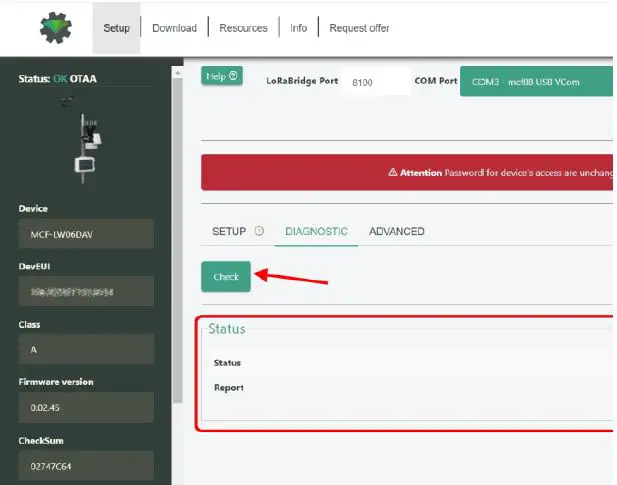Click the weather station device image
This screenshot has height=485, width=617.
tap(87, 149)
